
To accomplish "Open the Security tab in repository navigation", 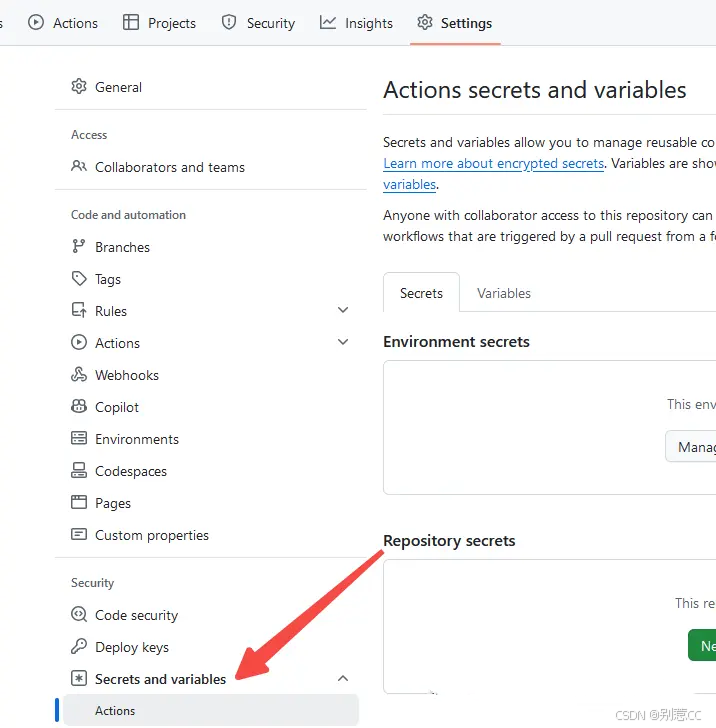I will pyautogui.click(x=258, y=23).
